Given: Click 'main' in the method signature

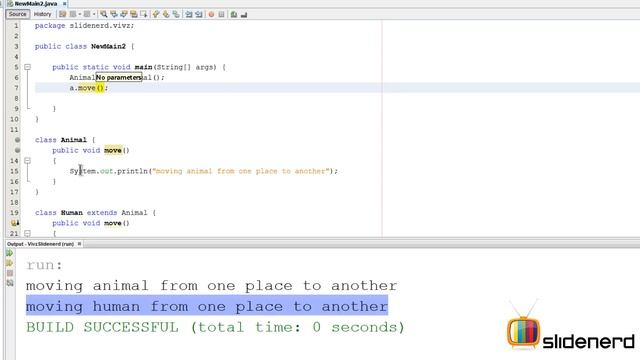Looking at the screenshot, I should point(143,67).
